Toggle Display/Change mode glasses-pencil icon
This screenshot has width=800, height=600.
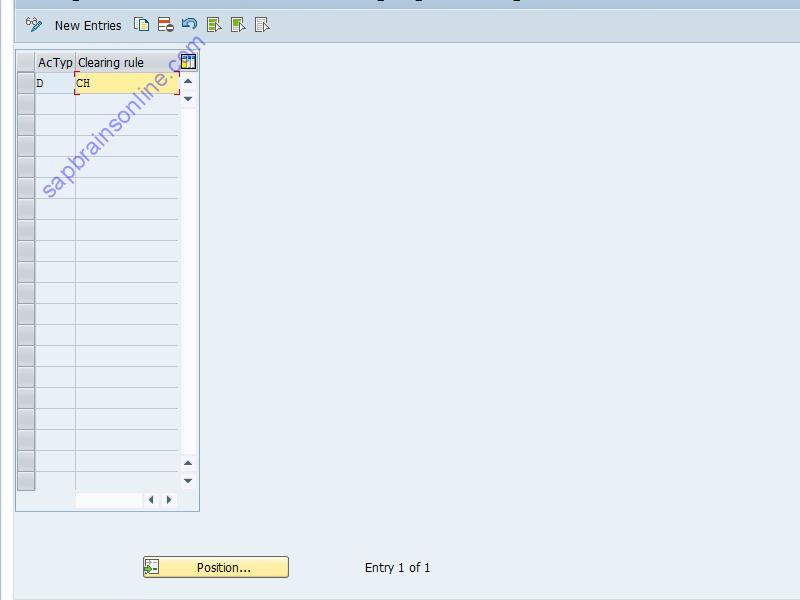(x=34, y=24)
